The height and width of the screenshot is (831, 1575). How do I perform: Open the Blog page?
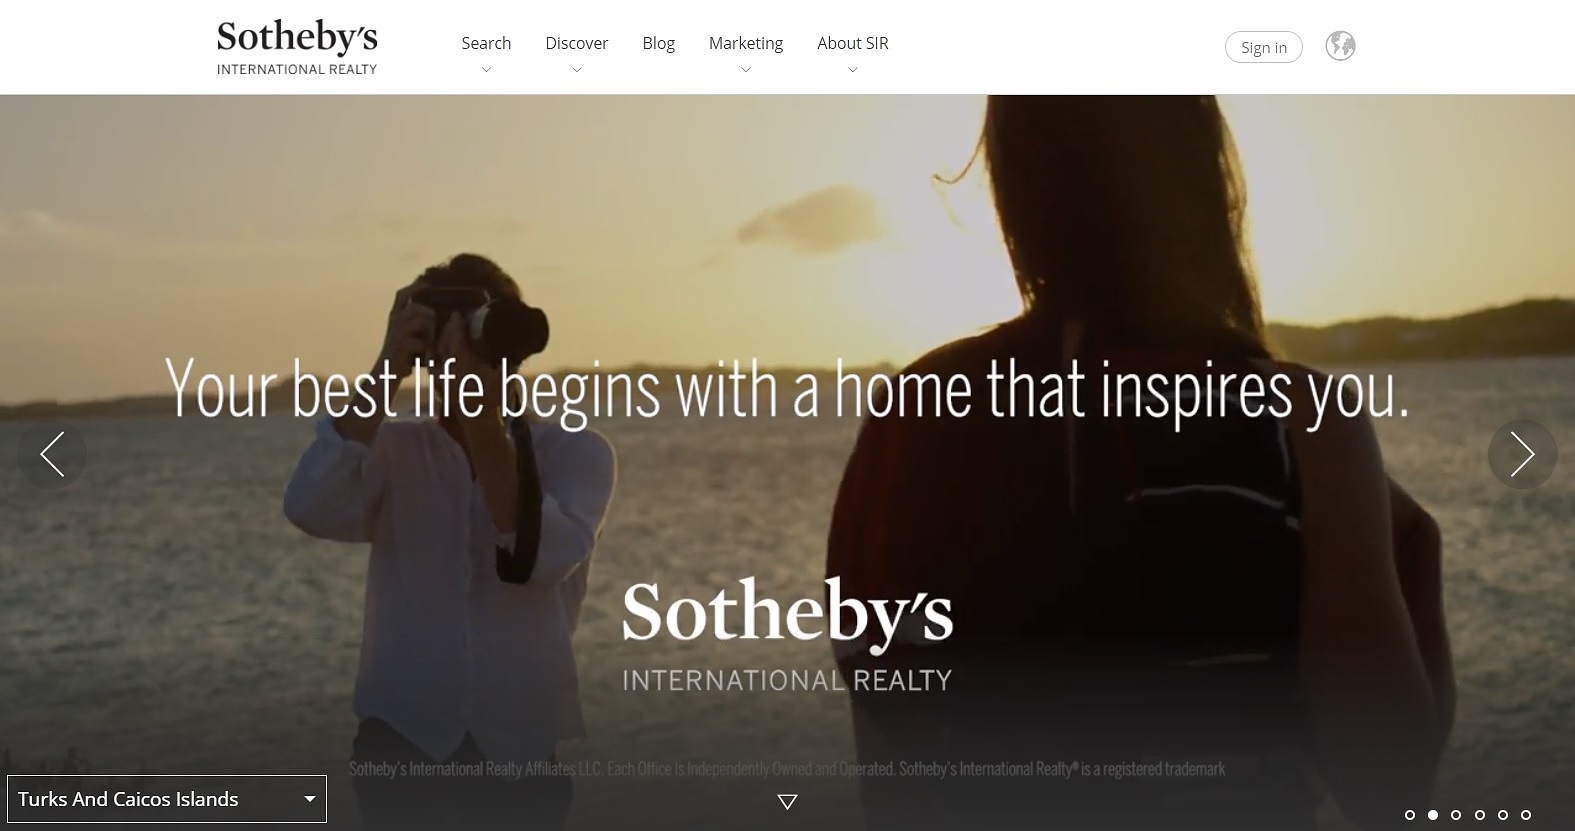(658, 43)
